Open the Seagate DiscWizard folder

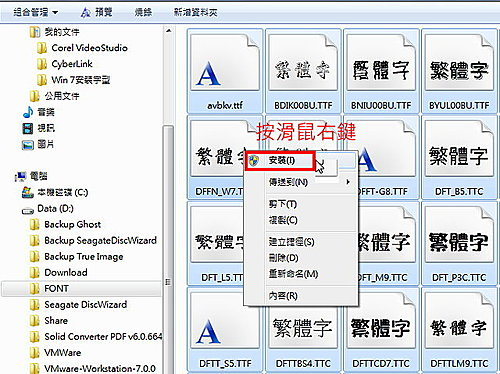pos(78,305)
